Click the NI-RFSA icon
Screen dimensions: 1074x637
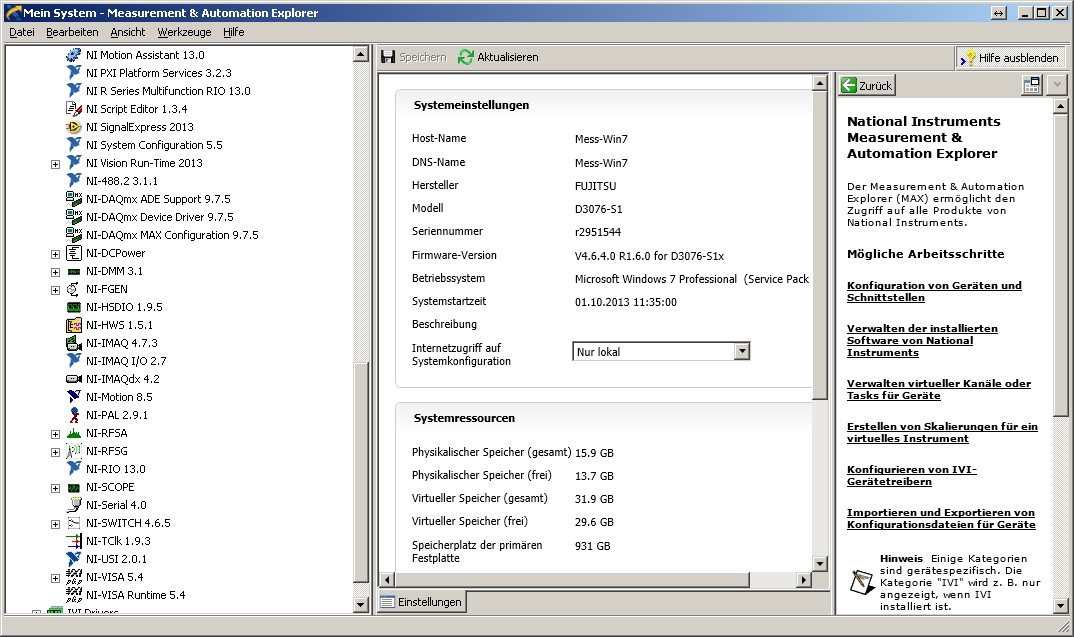click(x=73, y=433)
